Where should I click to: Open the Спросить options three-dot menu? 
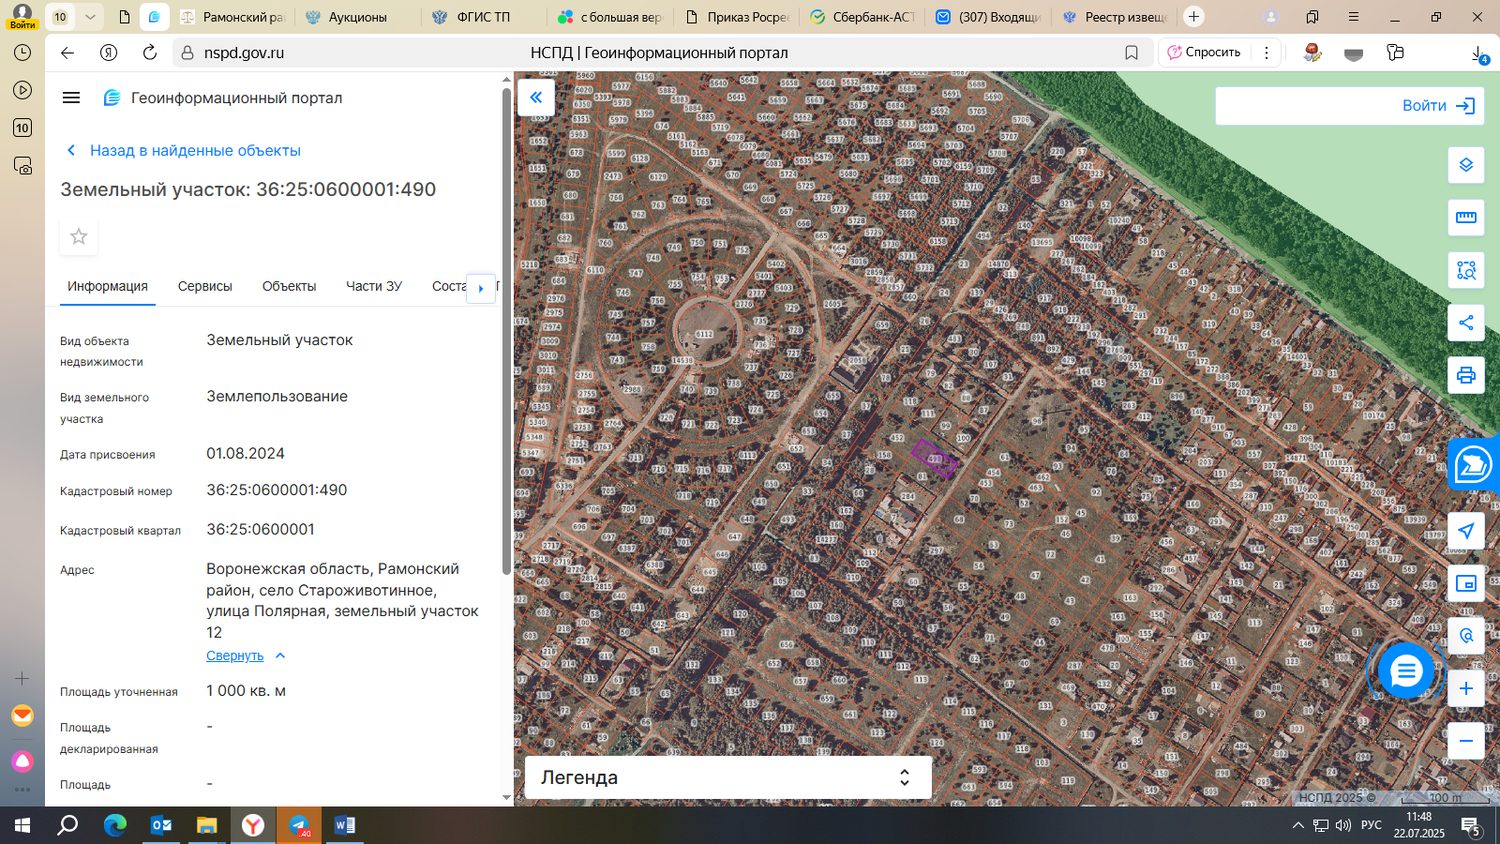(1266, 53)
